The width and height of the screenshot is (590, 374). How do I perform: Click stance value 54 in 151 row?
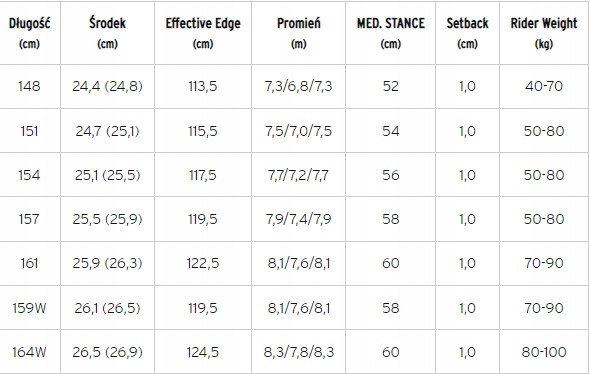click(x=391, y=131)
